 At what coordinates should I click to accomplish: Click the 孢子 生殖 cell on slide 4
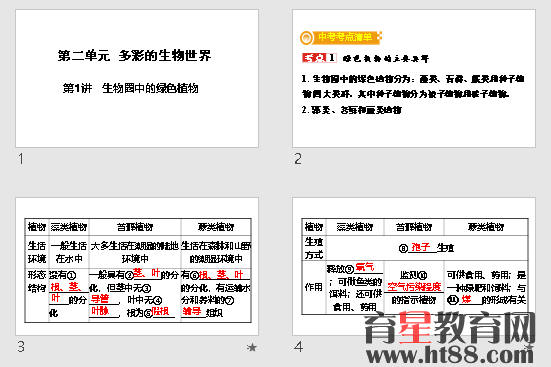(x=427, y=248)
